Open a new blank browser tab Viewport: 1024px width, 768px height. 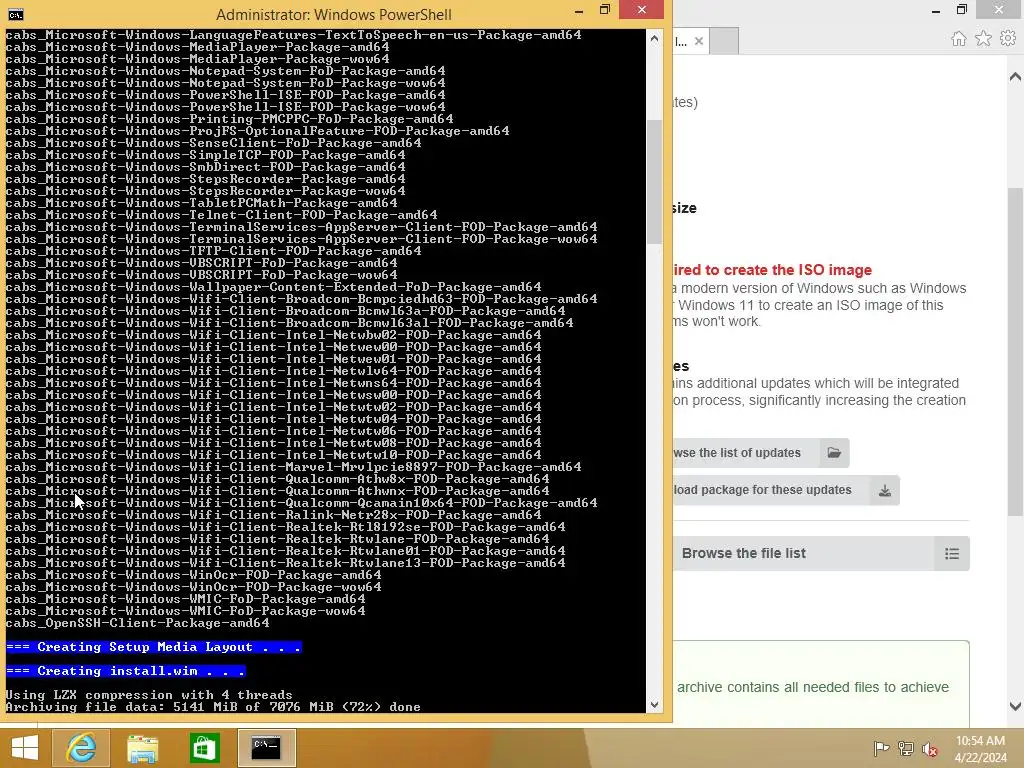(x=724, y=41)
